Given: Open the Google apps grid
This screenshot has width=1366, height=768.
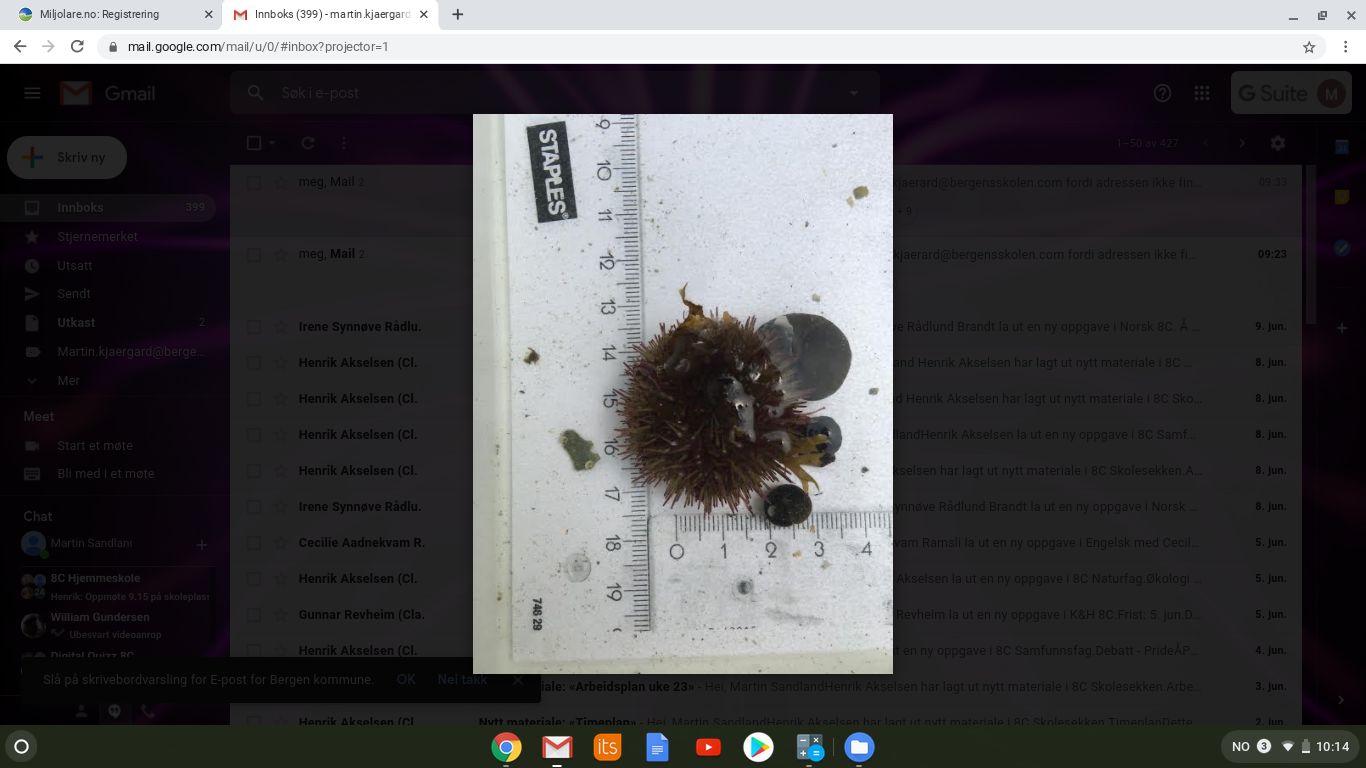Looking at the screenshot, I should [x=1202, y=93].
